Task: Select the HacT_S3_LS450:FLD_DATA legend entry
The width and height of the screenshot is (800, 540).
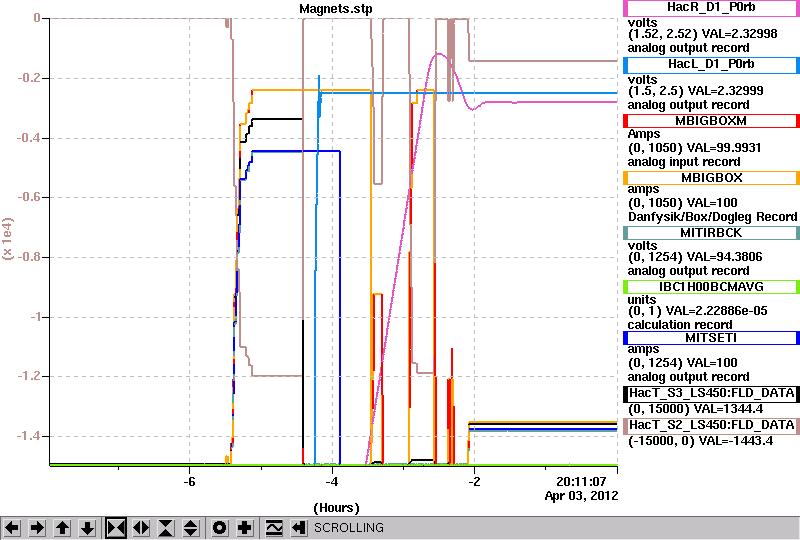Action: pos(711,394)
